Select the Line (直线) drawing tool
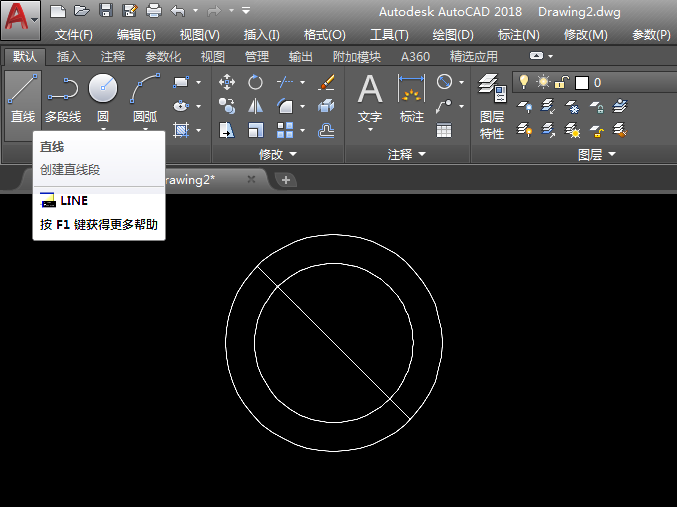This screenshot has width=677, height=507. pyautogui.click(x=22, y=98)
